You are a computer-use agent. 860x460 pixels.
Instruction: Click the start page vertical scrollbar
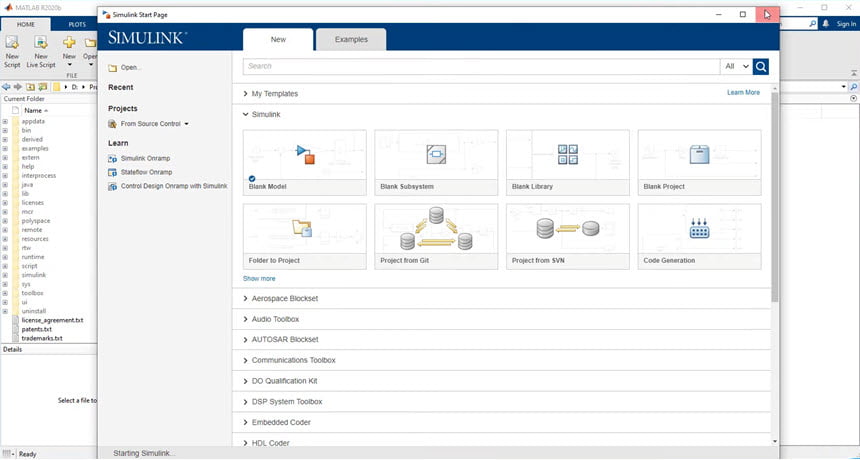click(774, 197)
